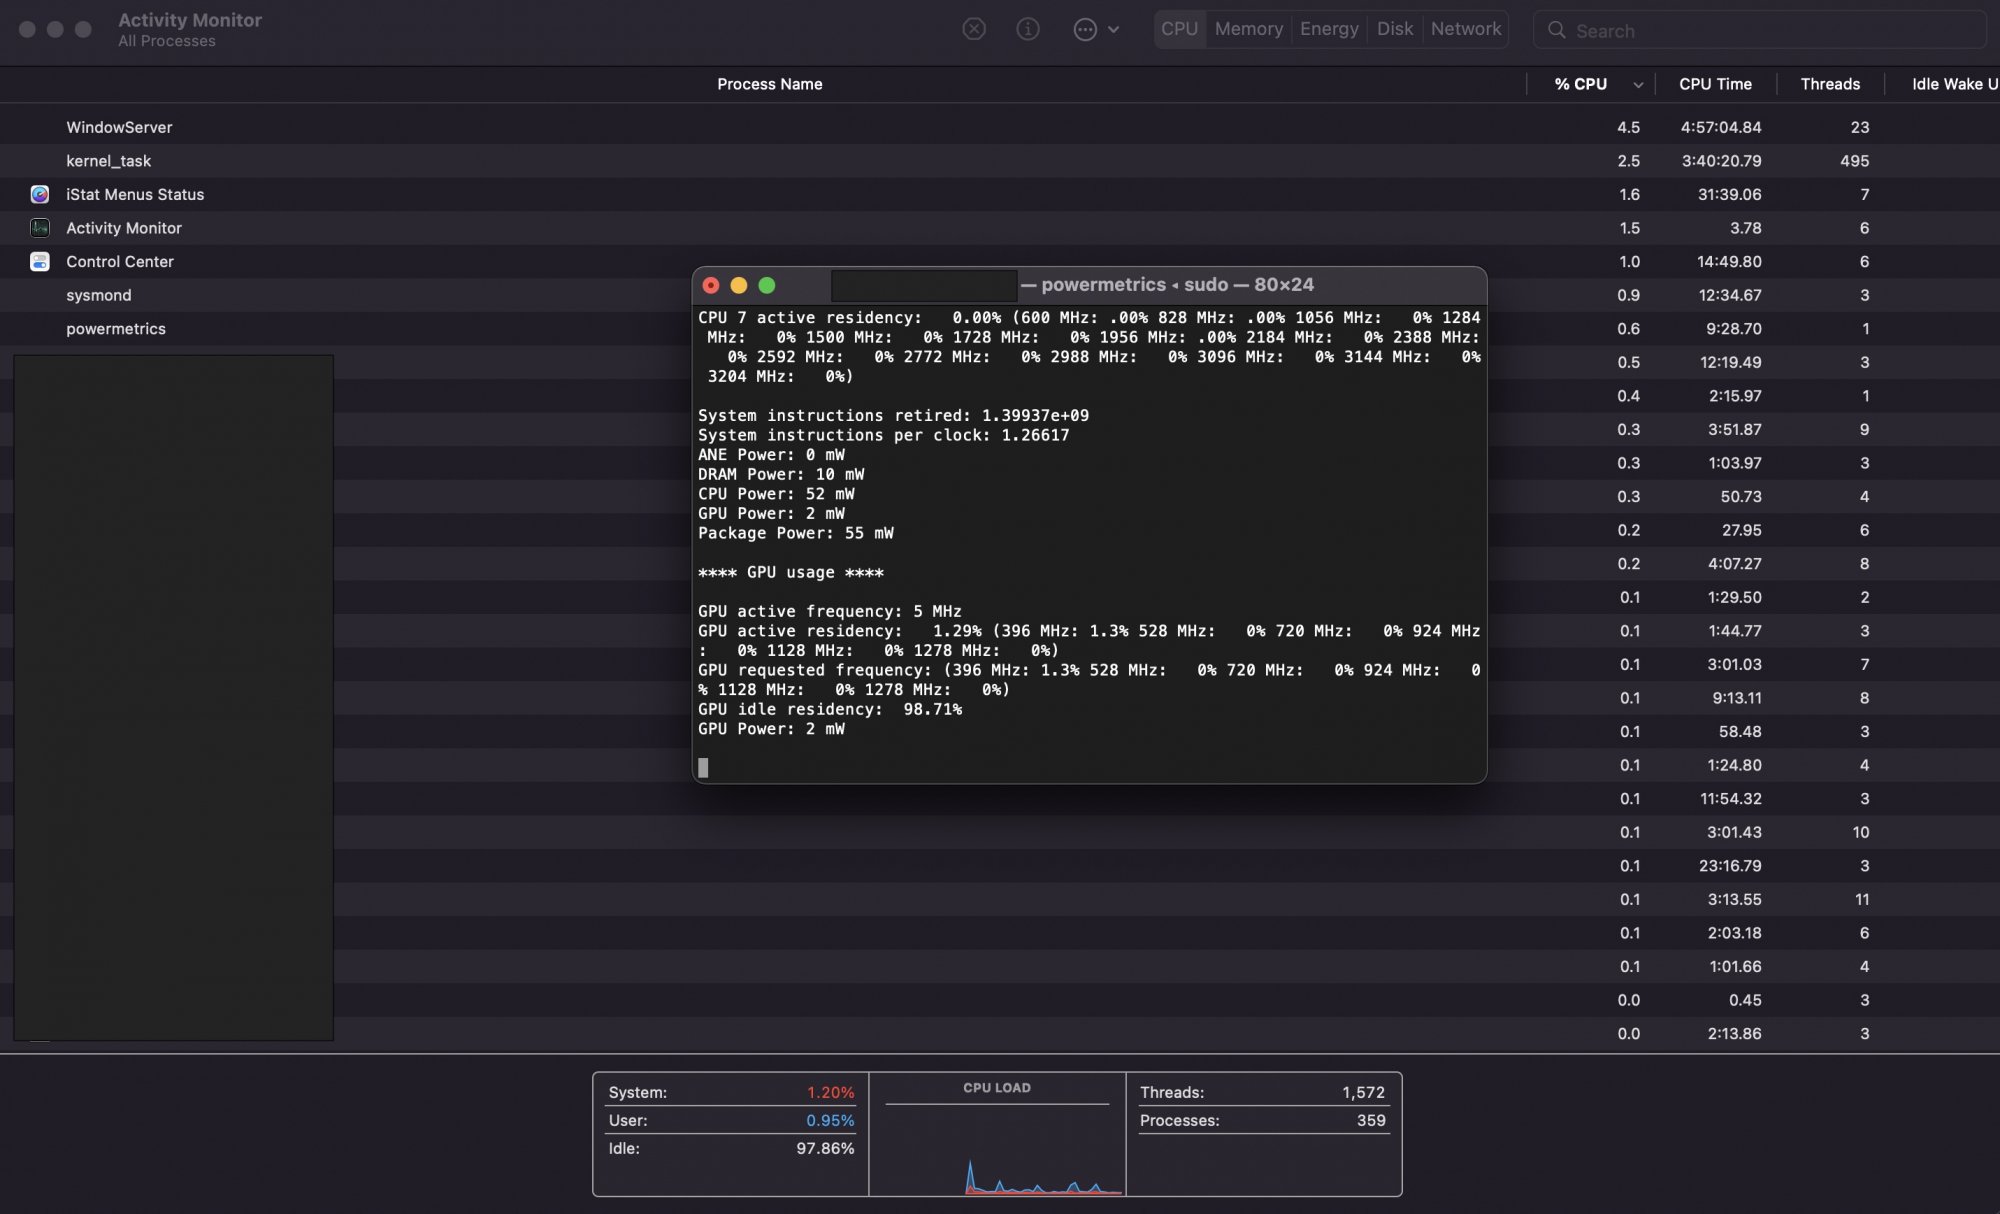Select the Network tab
The image size is (2000, 1214).
[x=1465, y=29]
